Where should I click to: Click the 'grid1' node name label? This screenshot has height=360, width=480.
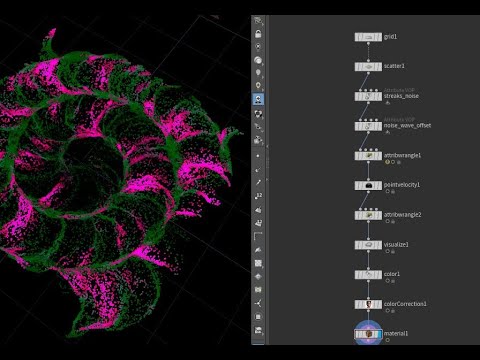[391, 37]
